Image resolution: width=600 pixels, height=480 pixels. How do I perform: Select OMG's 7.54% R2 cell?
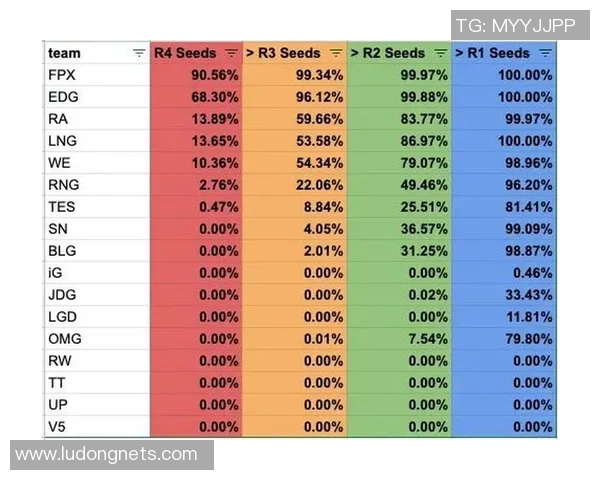(400, 339)
